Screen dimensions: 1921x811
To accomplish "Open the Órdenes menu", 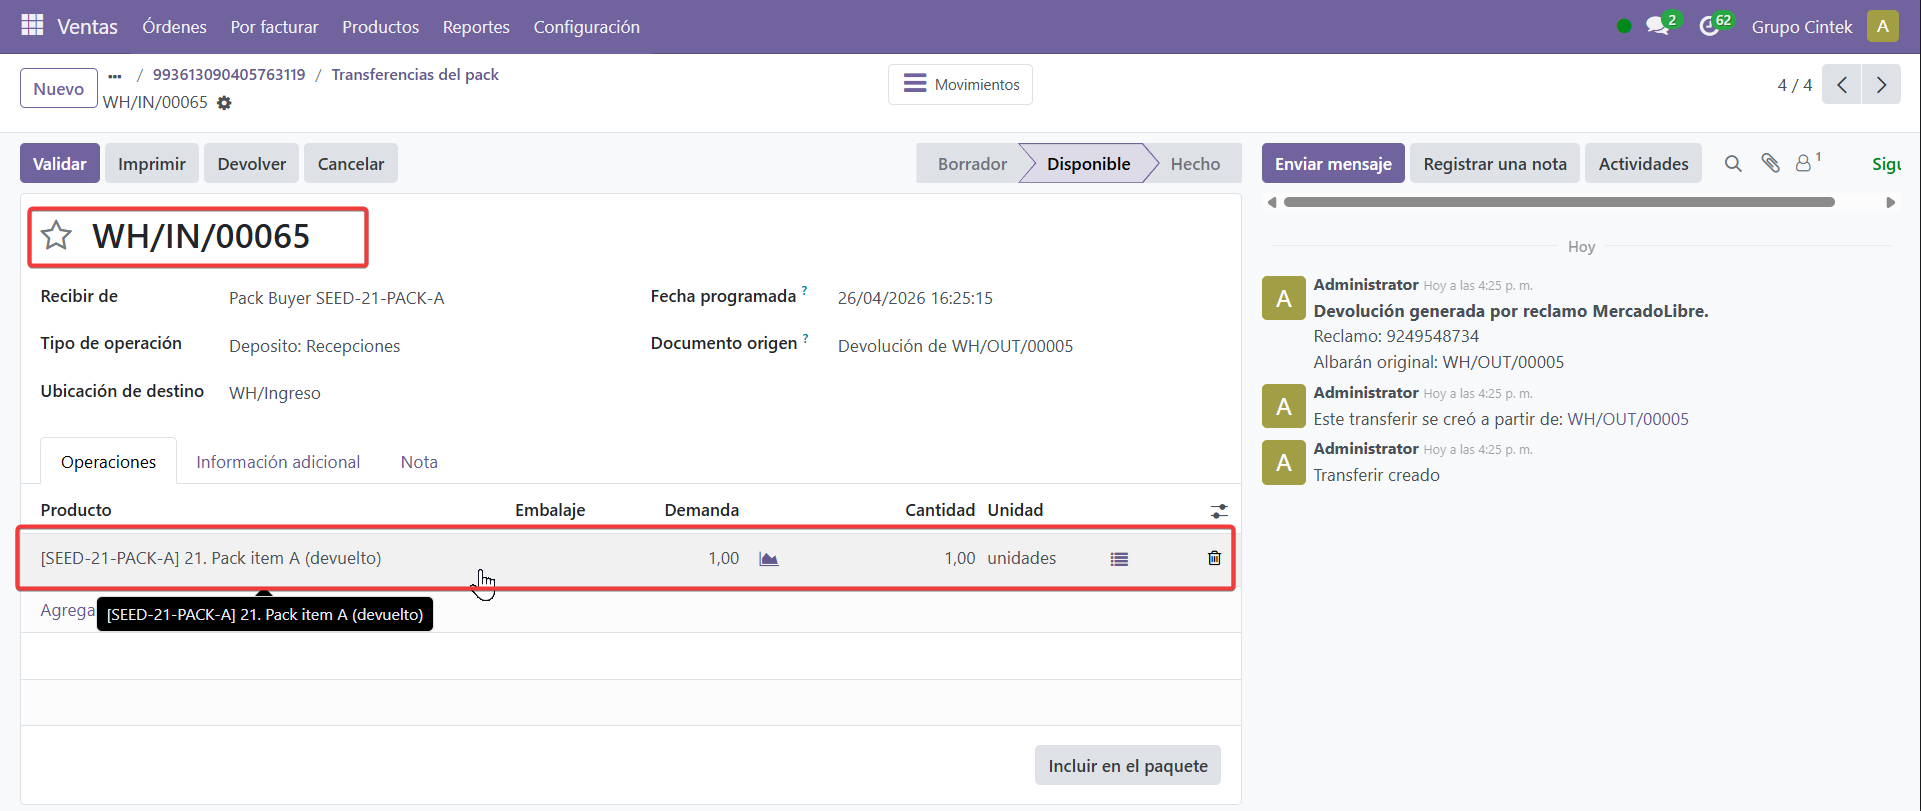I will [174, 27].
